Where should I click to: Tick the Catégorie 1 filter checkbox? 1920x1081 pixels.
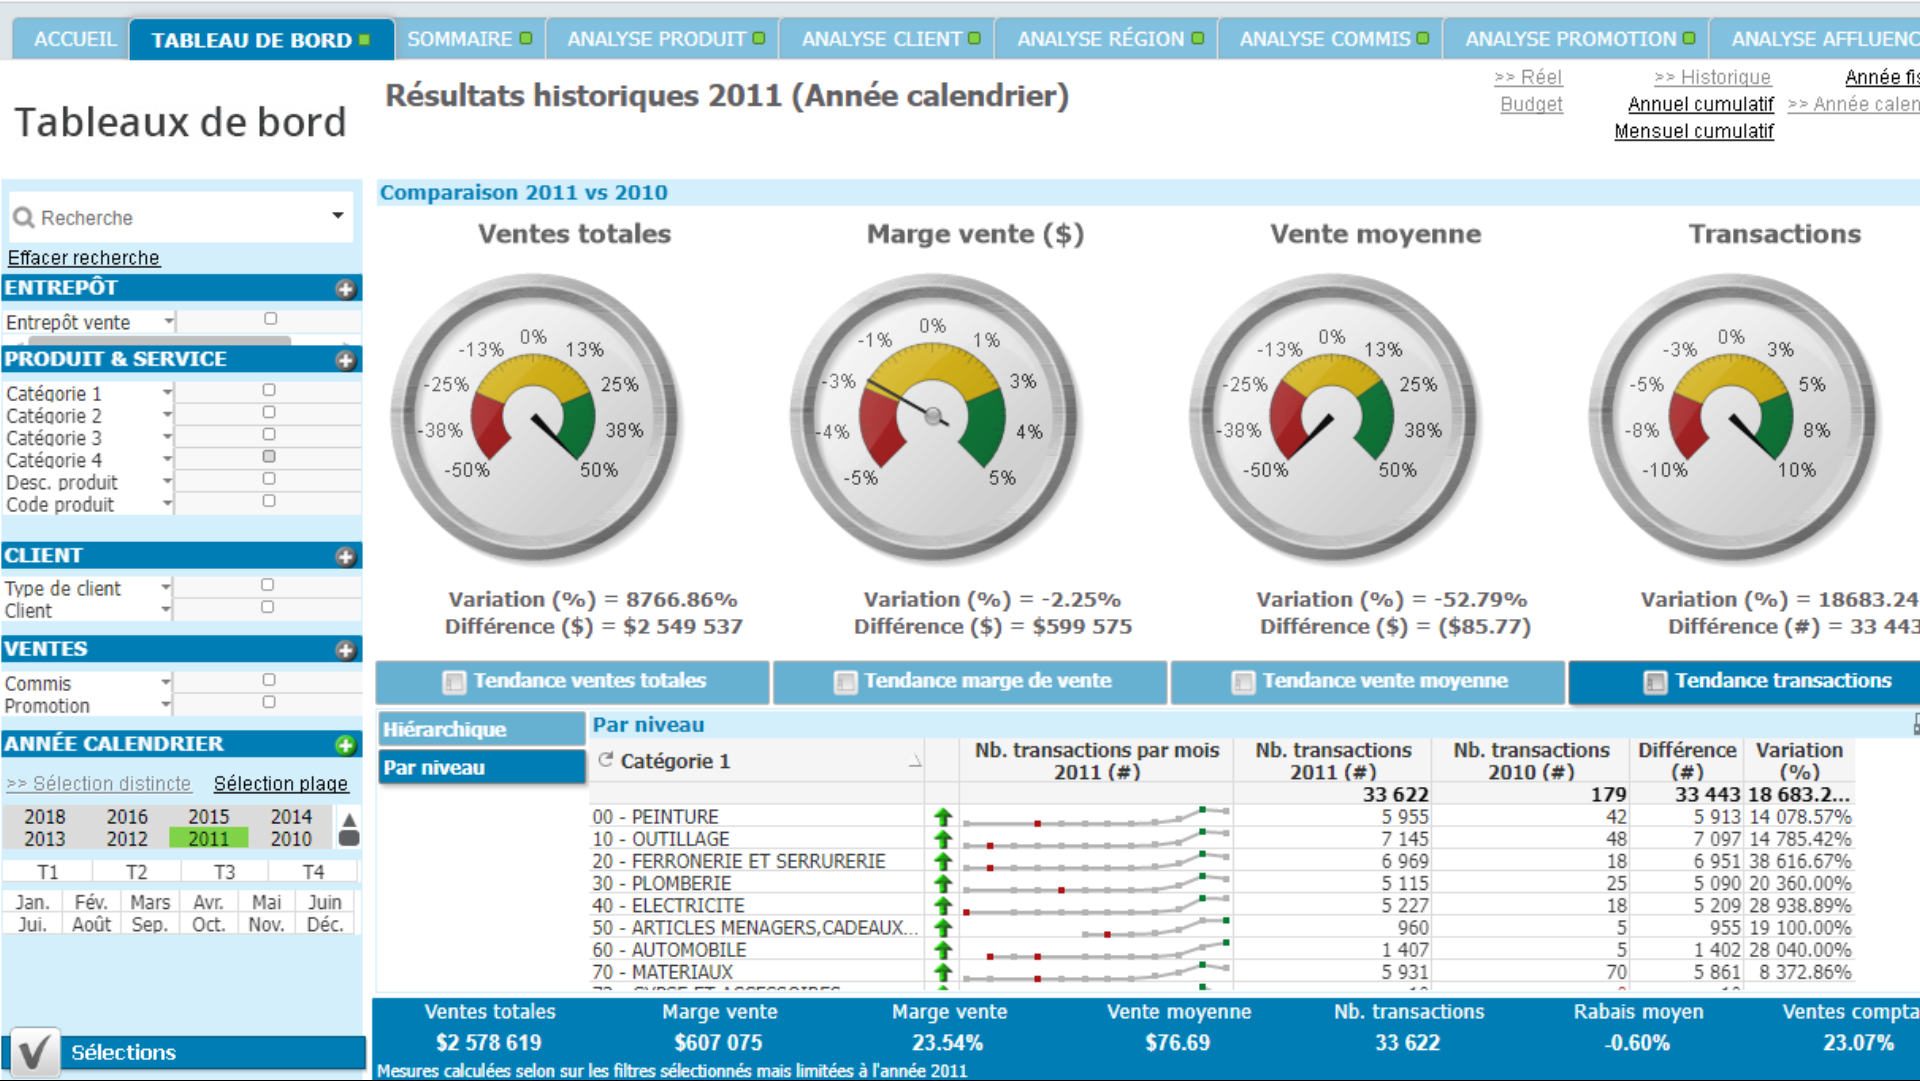[269, 390]
